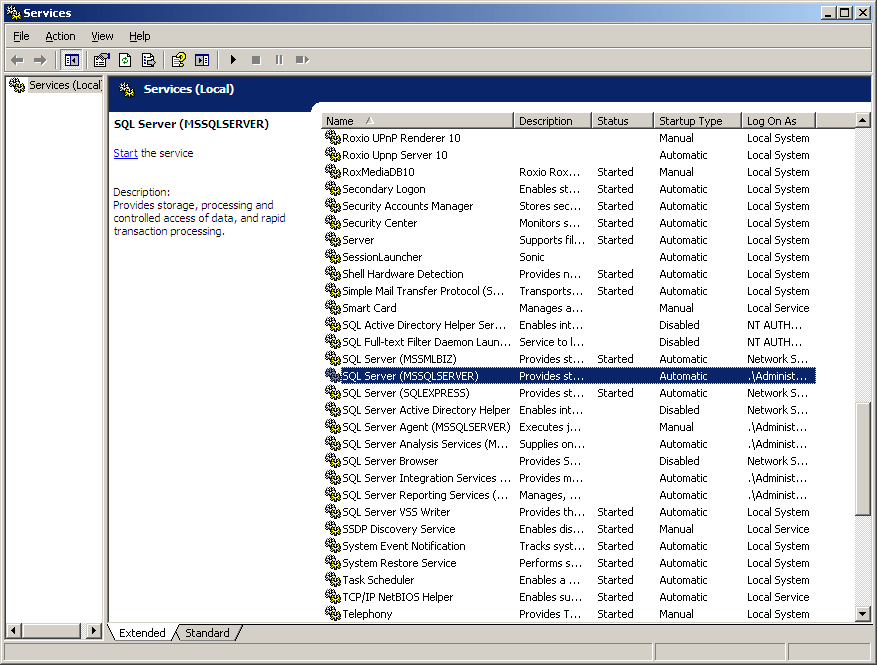877x665 pixels.
Task: Restart the service using the Restart icon
Action: 301,60
